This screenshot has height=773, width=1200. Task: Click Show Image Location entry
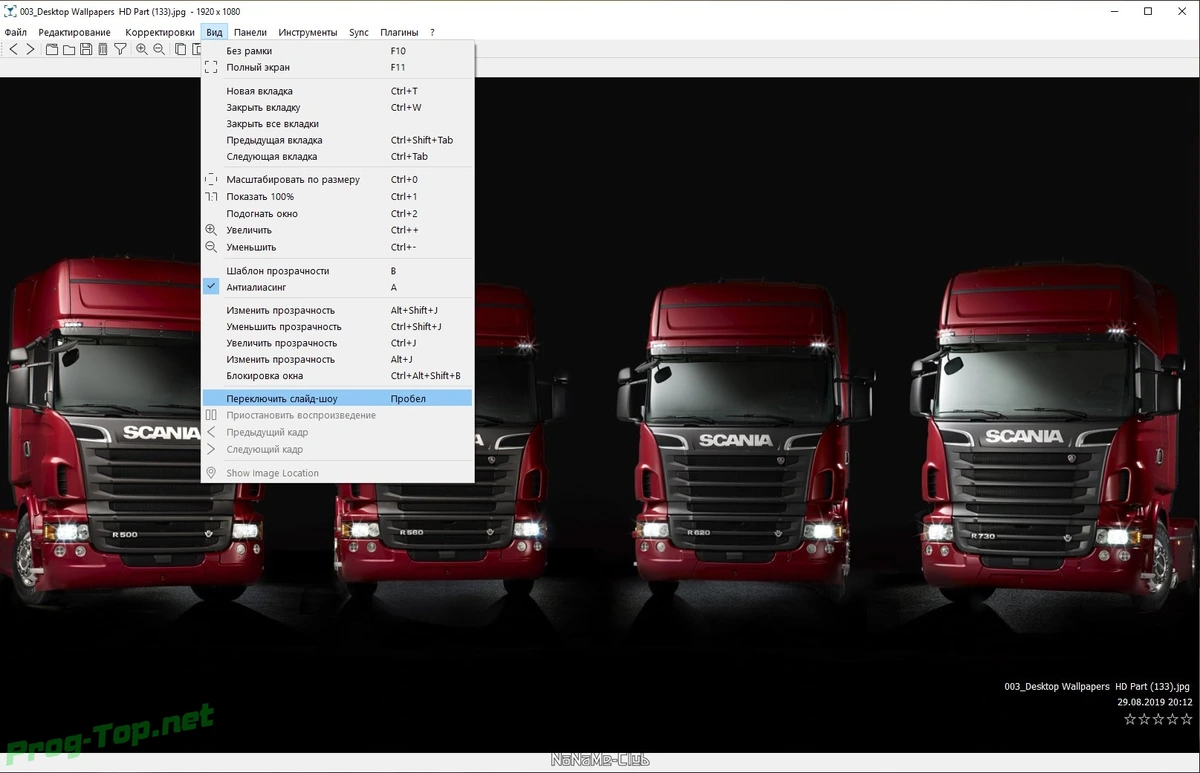click(x=337, y=473)
